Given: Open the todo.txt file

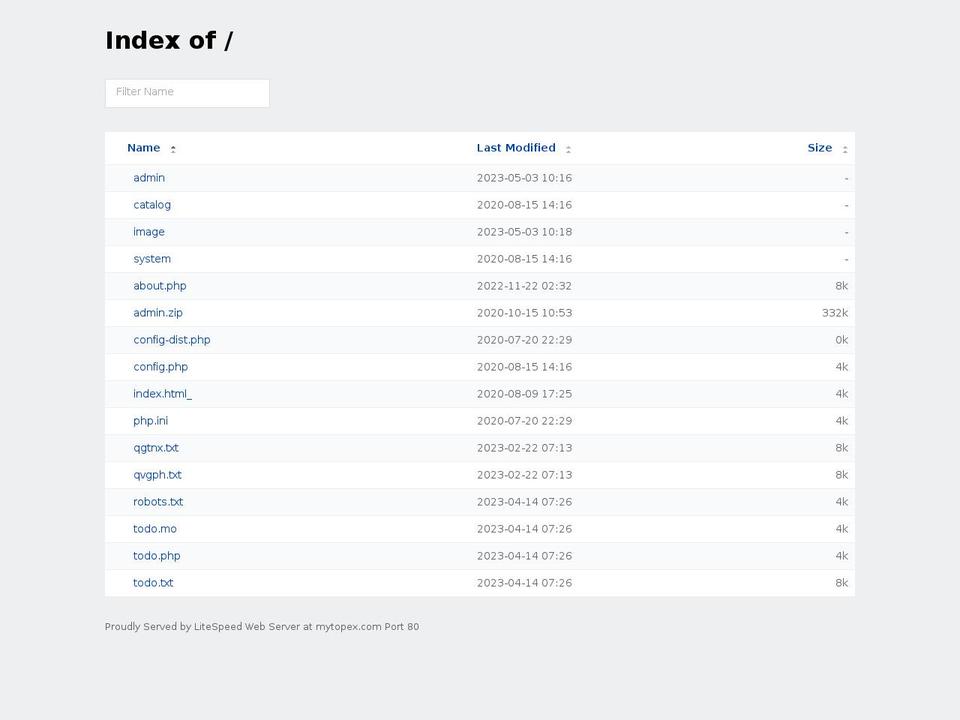Looking at the screenshot, I should coord(153,582).
